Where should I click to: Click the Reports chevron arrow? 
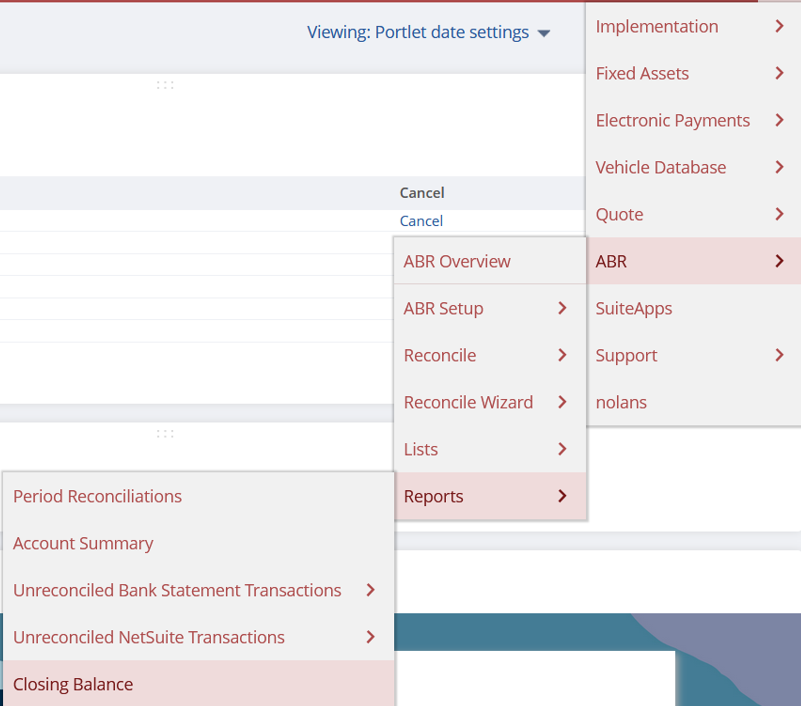click(x=562, y=497)
